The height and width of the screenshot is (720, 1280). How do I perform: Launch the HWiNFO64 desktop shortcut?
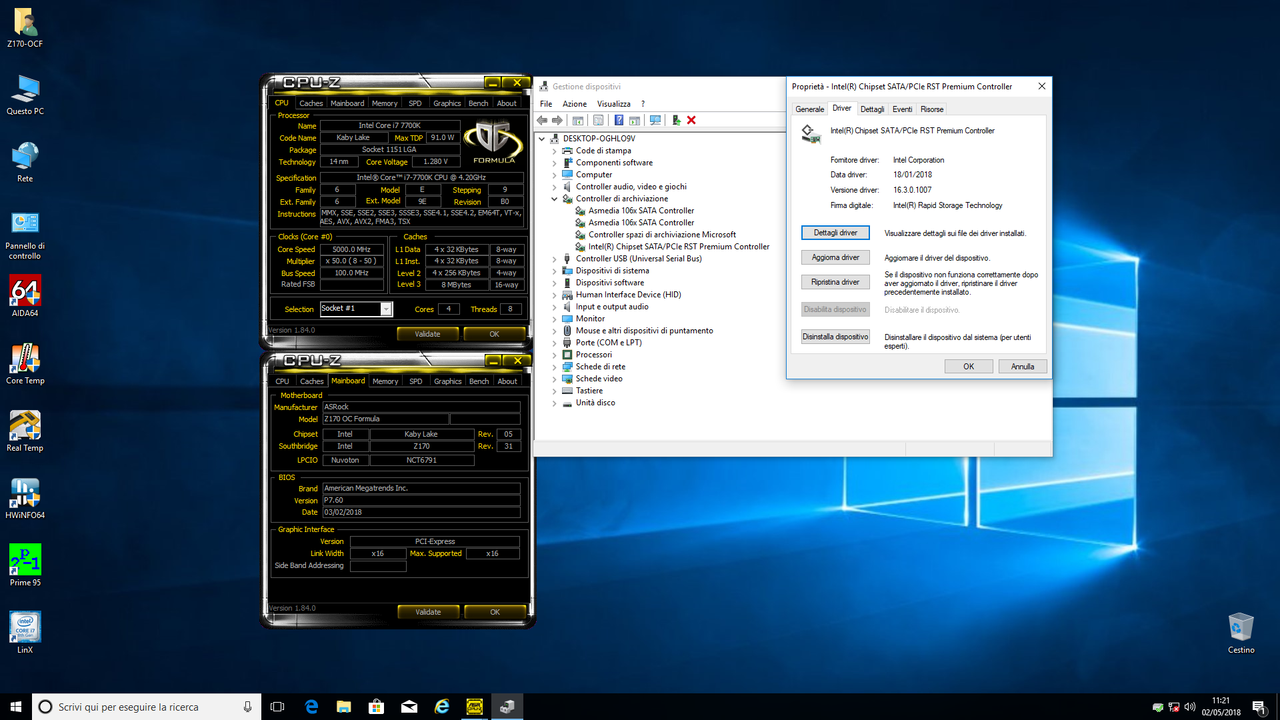pos(25,497)
